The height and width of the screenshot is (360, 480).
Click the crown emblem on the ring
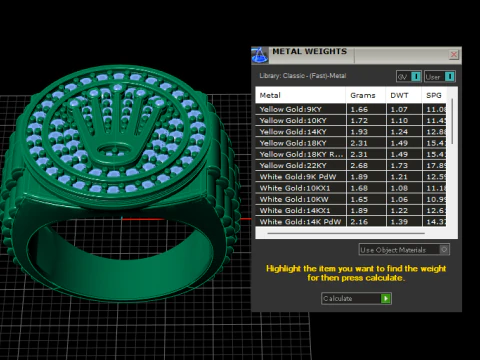117,125
